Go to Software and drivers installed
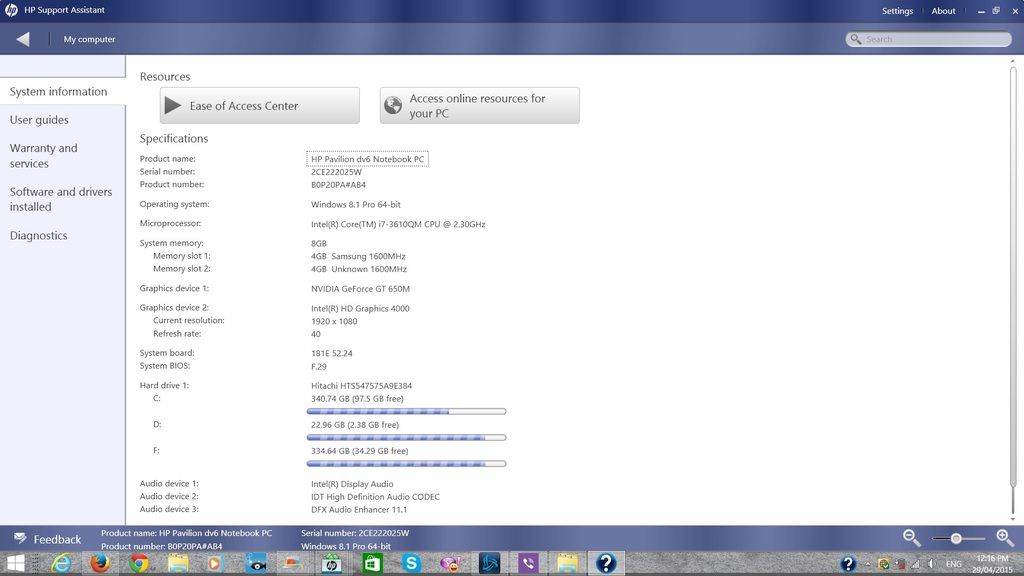Viewport: 1024px width, 576px height. pos(60,199)
